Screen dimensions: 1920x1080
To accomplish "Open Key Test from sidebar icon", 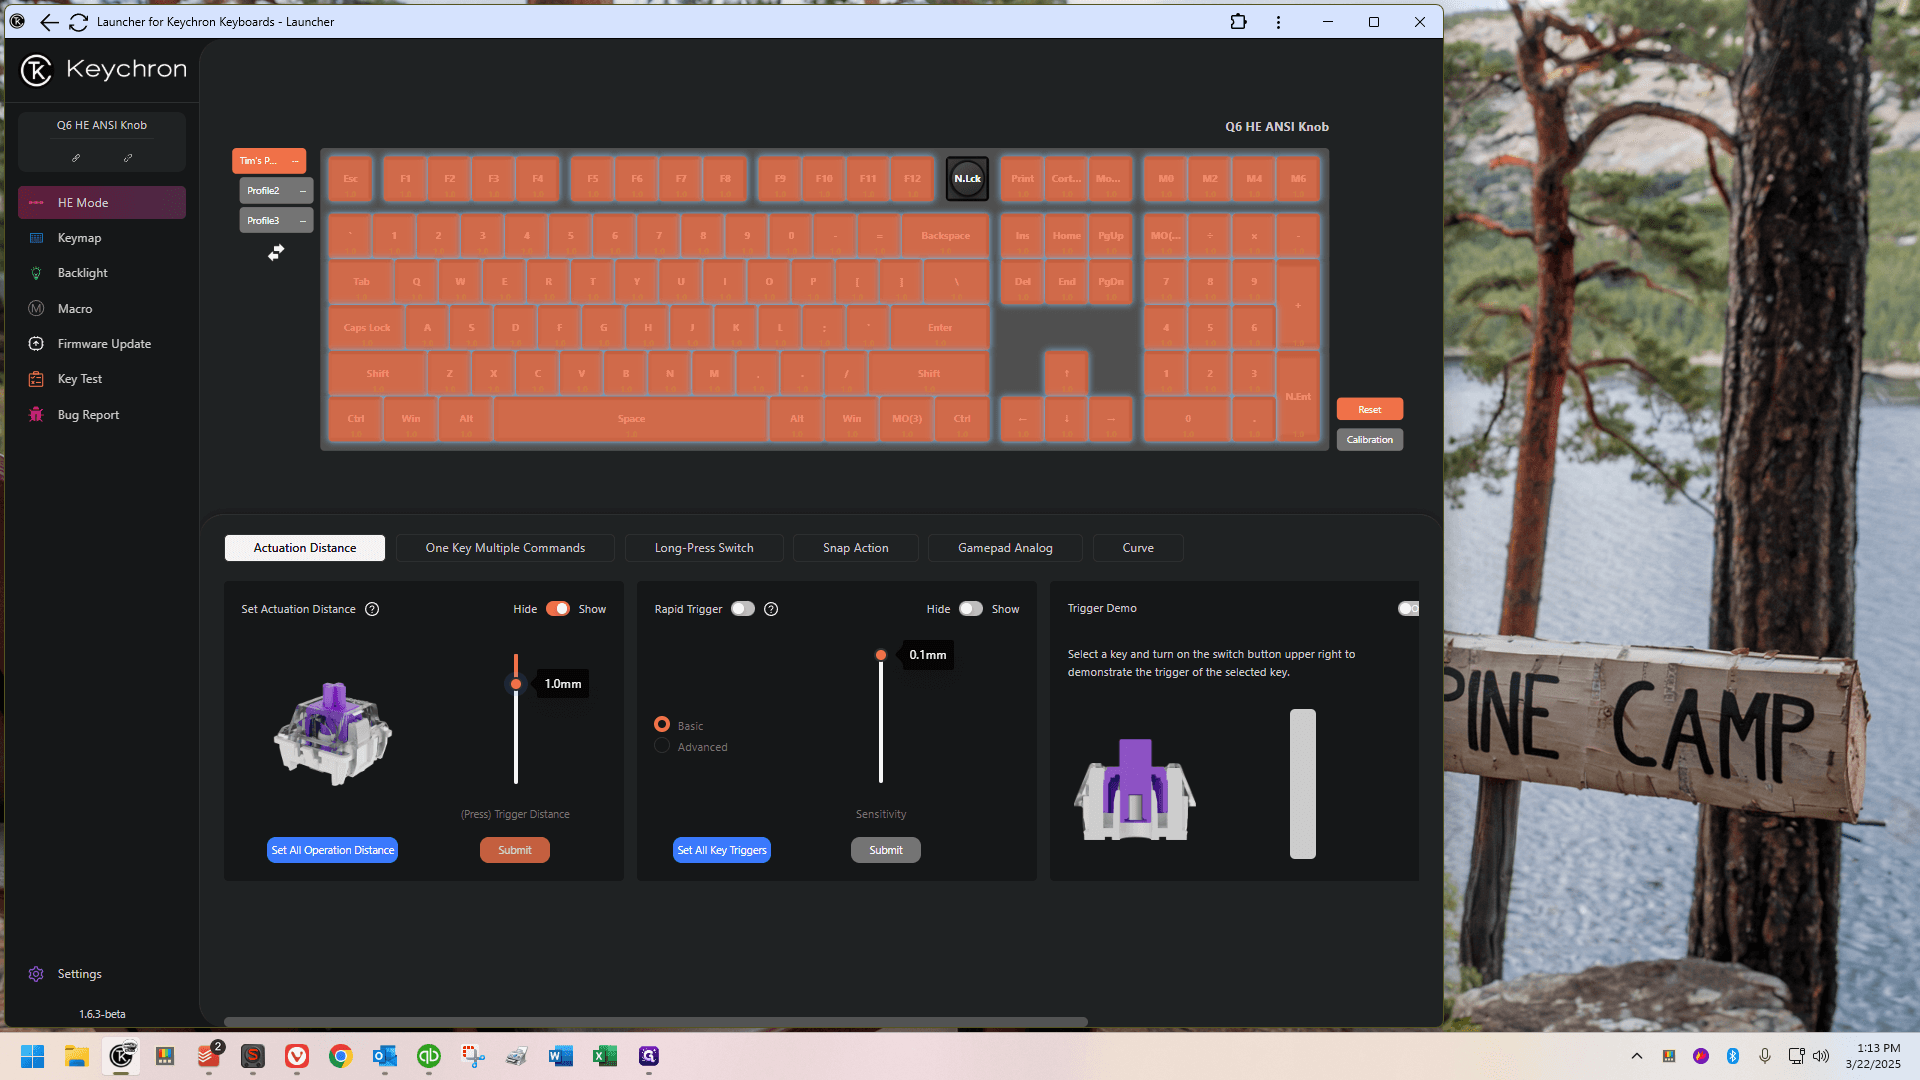I will [x=36, y=379].
